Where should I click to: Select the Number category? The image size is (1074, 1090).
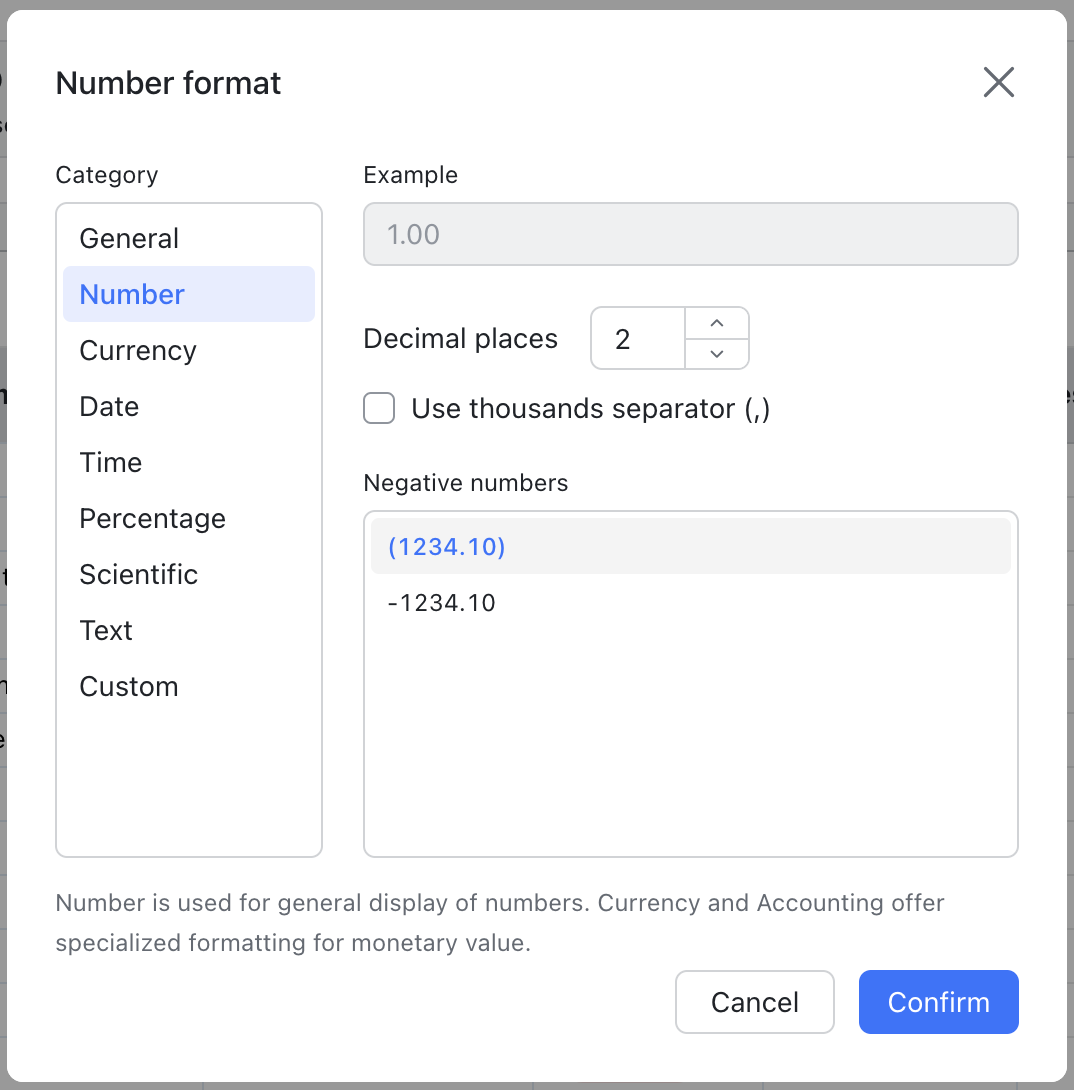132,294
